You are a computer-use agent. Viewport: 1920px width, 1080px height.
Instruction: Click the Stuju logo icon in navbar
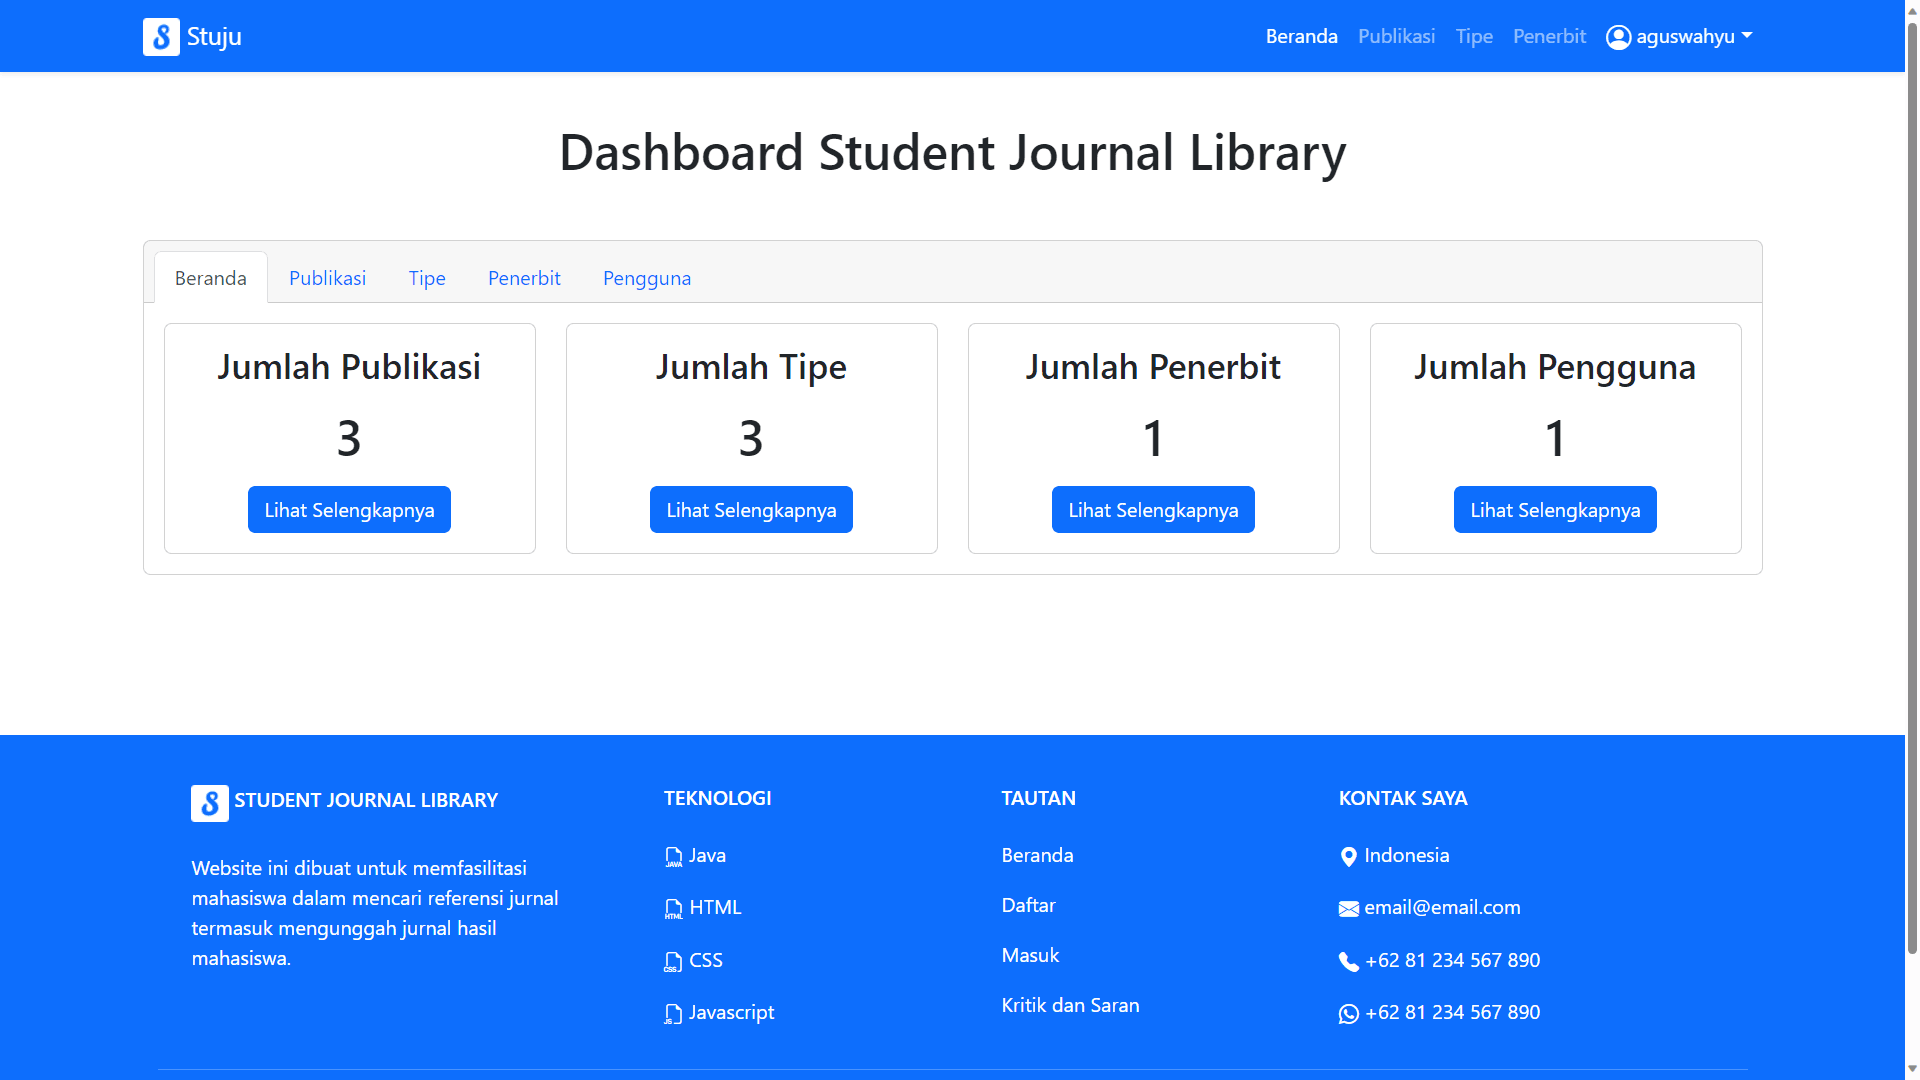pyautogui.click(x=161, y=36)
